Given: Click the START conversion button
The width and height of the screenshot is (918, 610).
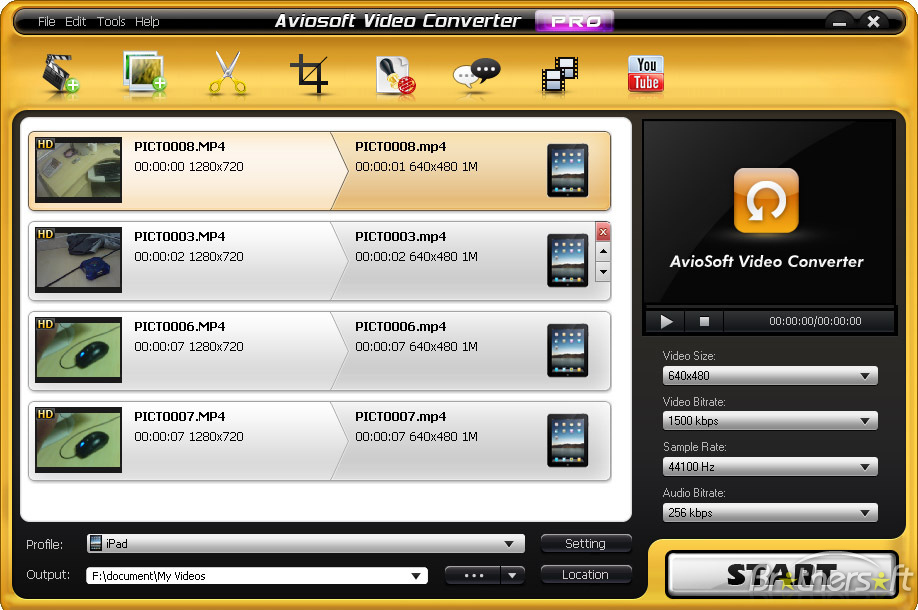Looking at the screenshot, I should pos(782,575).
